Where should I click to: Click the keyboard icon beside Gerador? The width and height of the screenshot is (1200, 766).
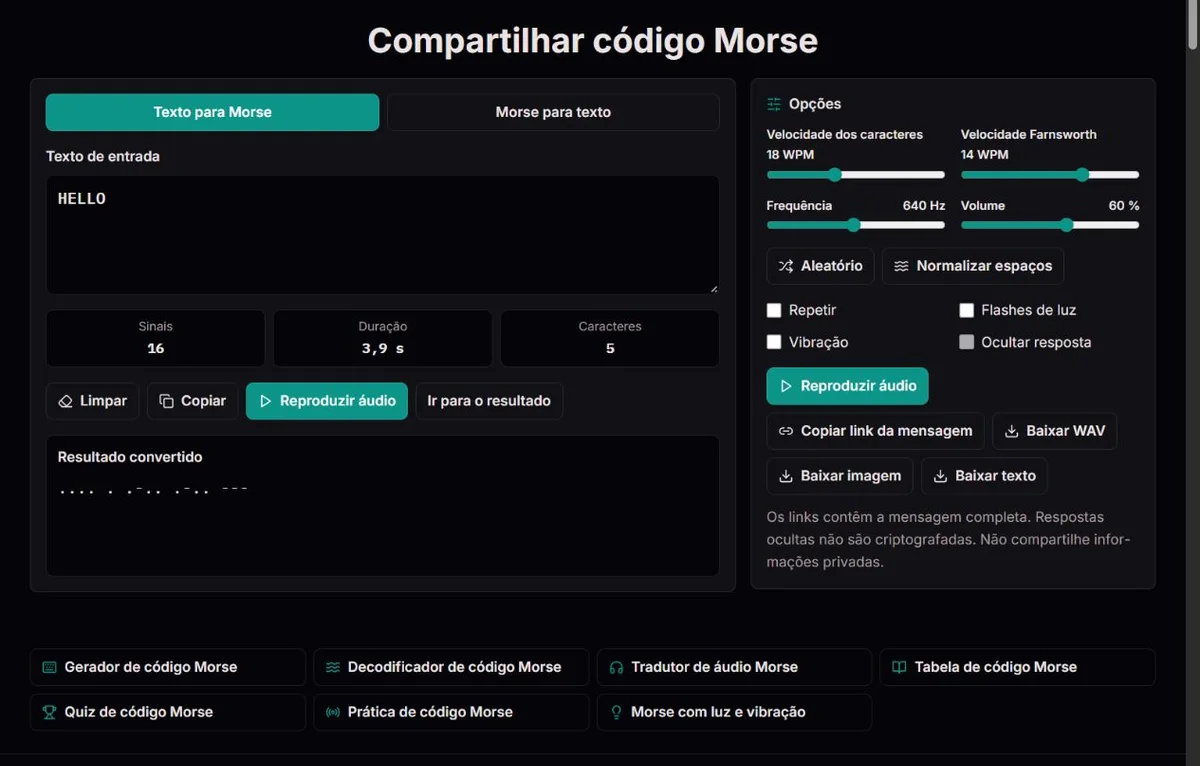click(49, 667)
